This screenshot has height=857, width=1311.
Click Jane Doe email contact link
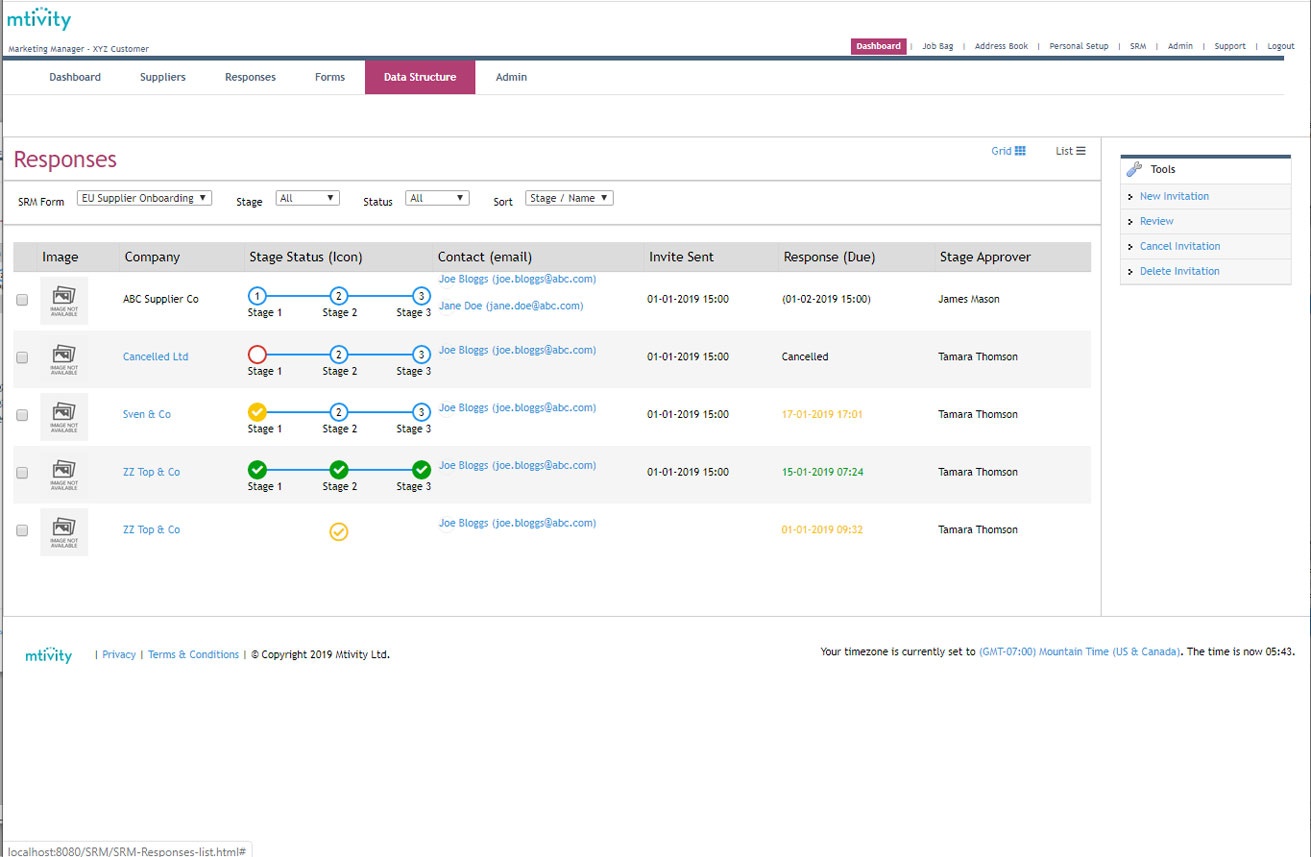click(x=511, y=306)
